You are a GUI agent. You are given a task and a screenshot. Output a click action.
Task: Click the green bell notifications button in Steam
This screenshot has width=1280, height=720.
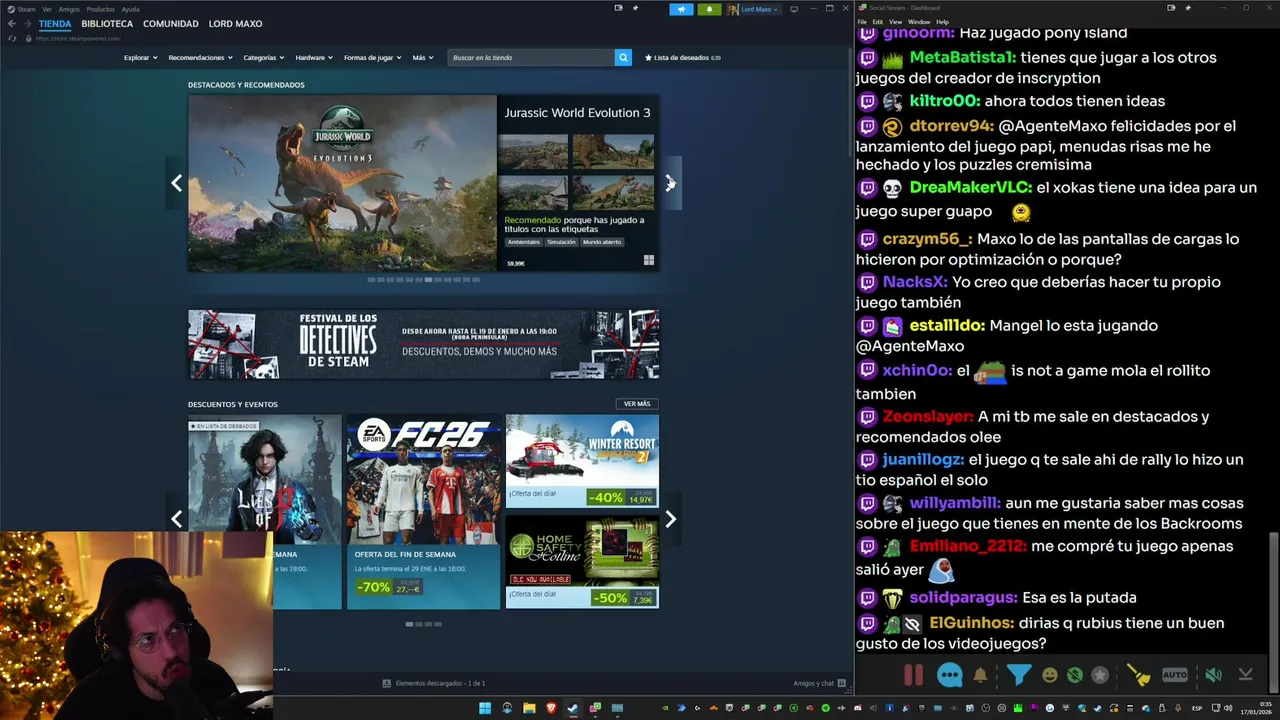709,9
